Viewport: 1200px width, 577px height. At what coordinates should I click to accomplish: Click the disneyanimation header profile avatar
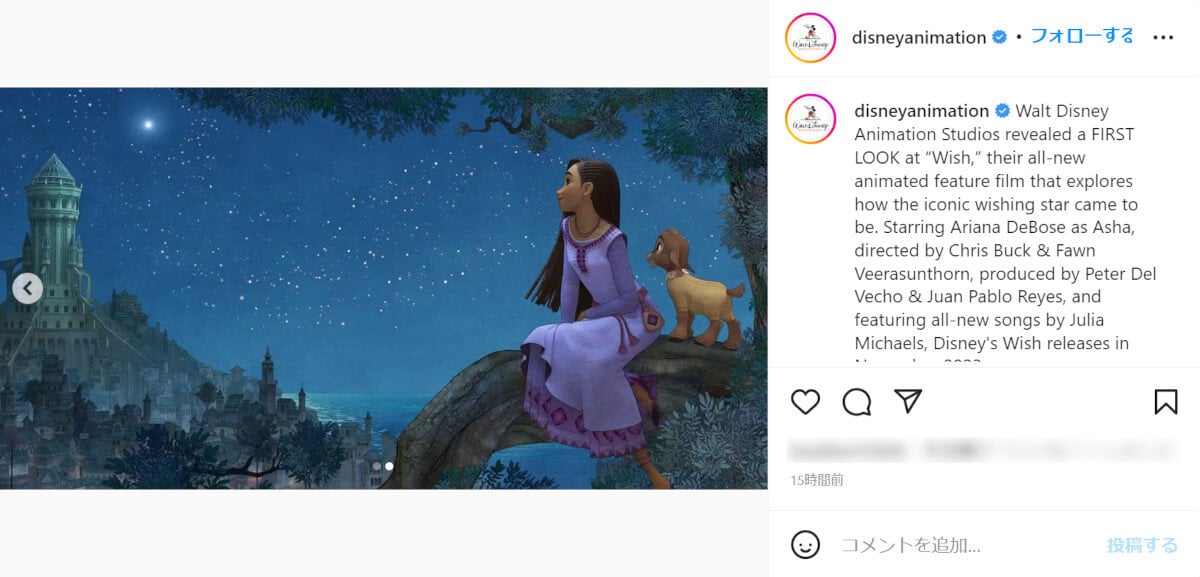coord(811,38)
